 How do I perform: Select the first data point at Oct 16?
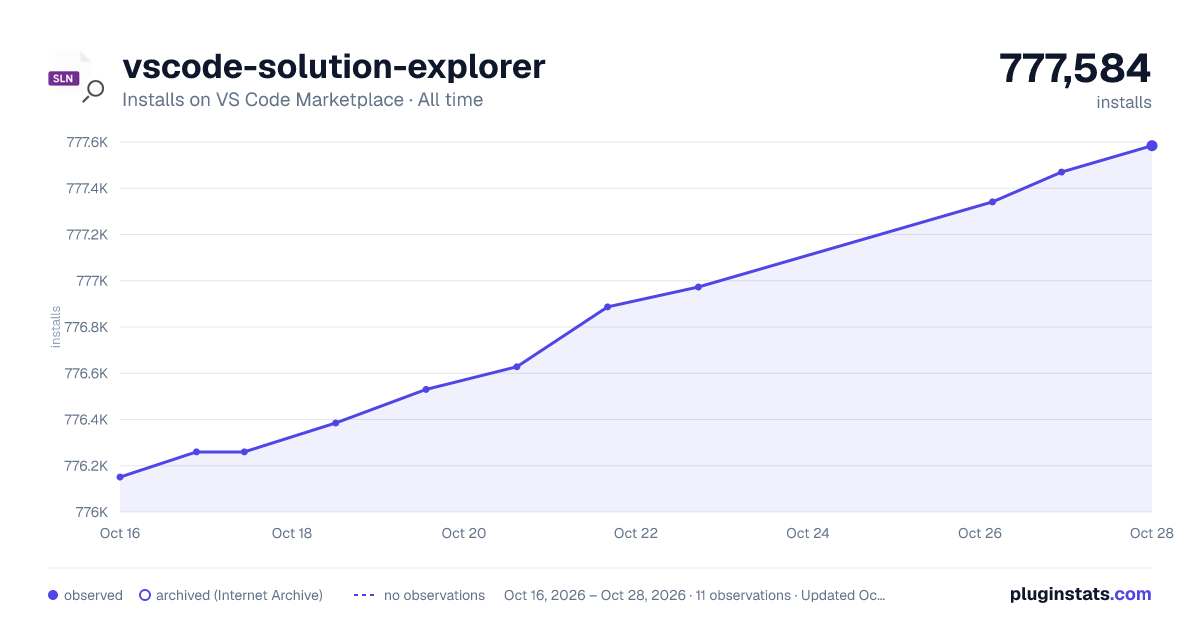click(x=120, y=477)
